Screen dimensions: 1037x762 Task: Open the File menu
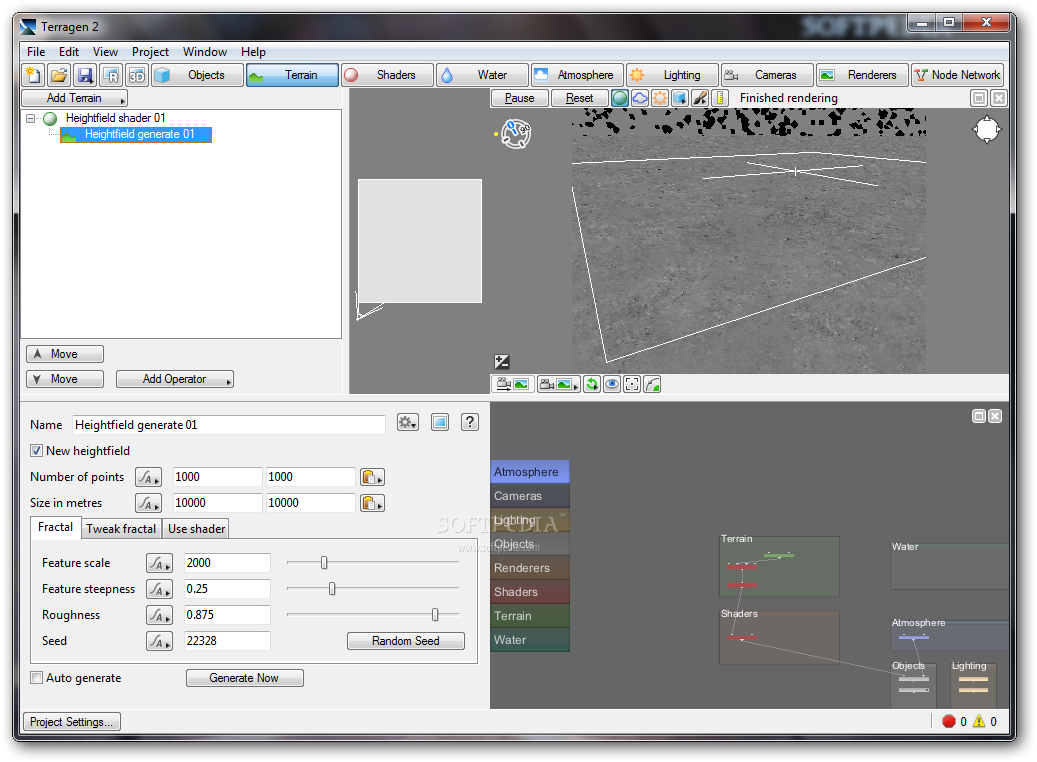click(x=36, y=52)
